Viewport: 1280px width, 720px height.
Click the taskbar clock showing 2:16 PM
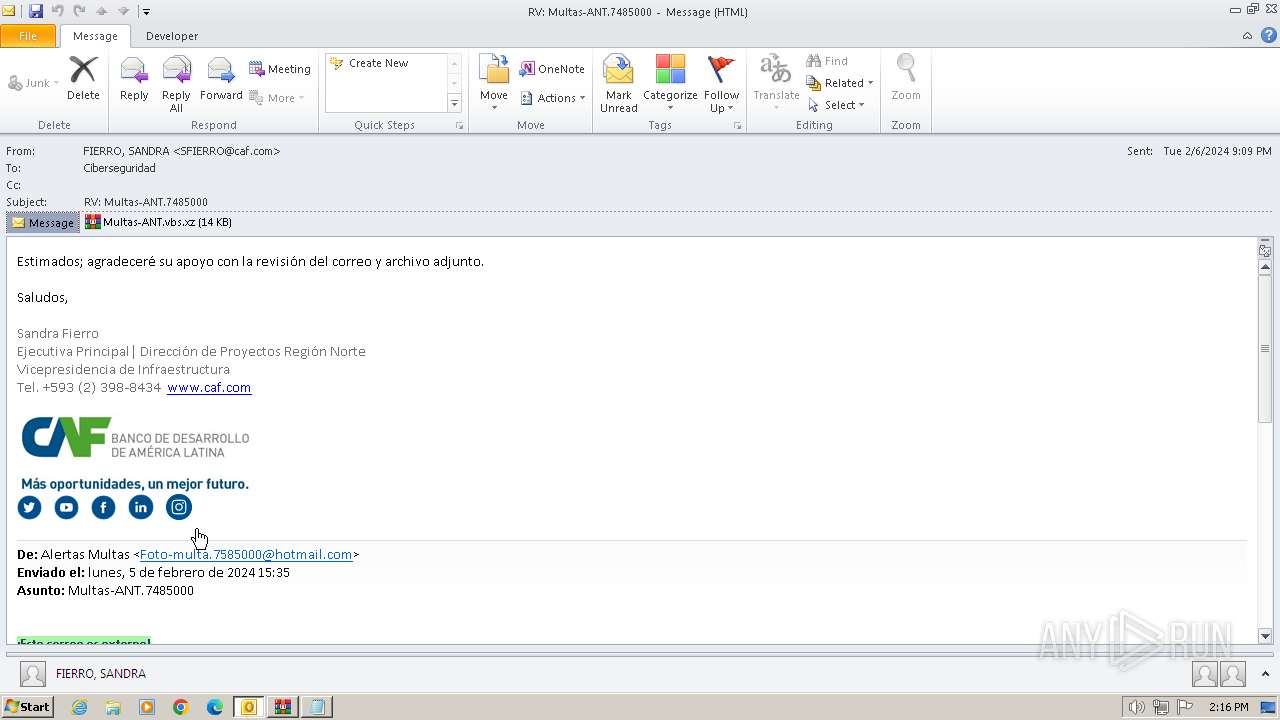pyautogui.click(x=1228, y=707)
